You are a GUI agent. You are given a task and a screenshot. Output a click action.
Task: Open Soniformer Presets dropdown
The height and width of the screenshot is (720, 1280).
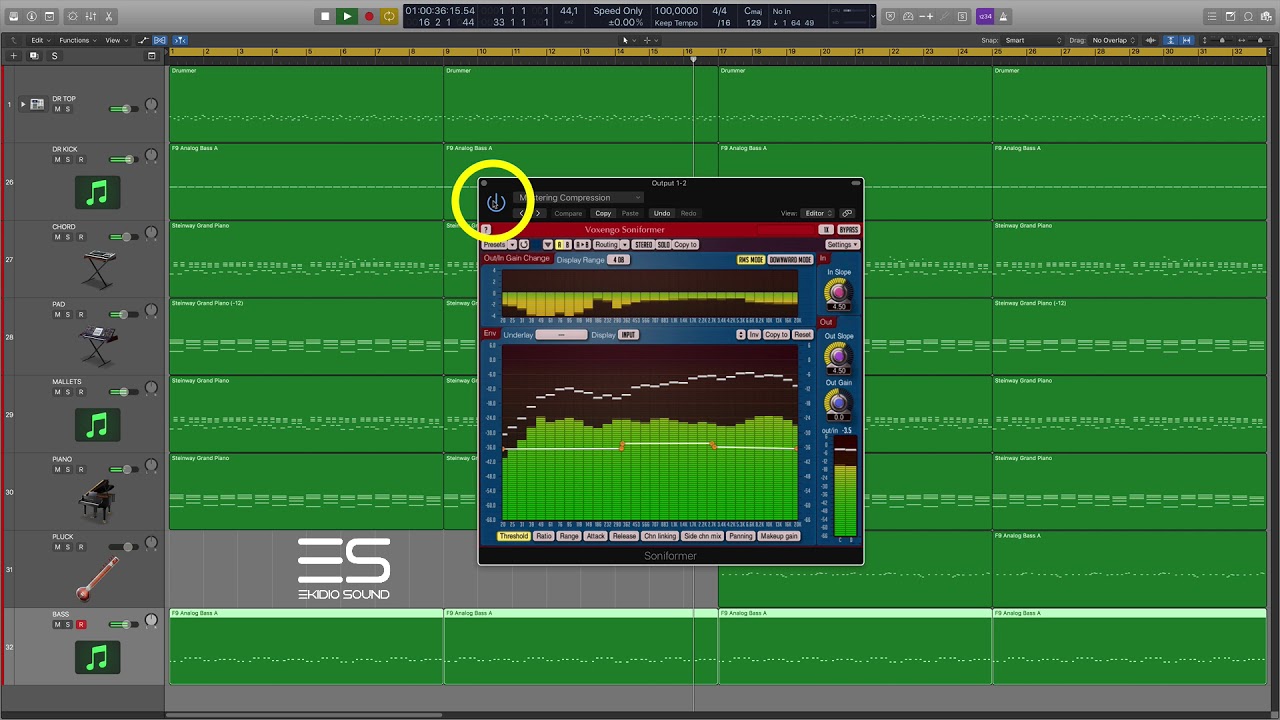(498, 245)
